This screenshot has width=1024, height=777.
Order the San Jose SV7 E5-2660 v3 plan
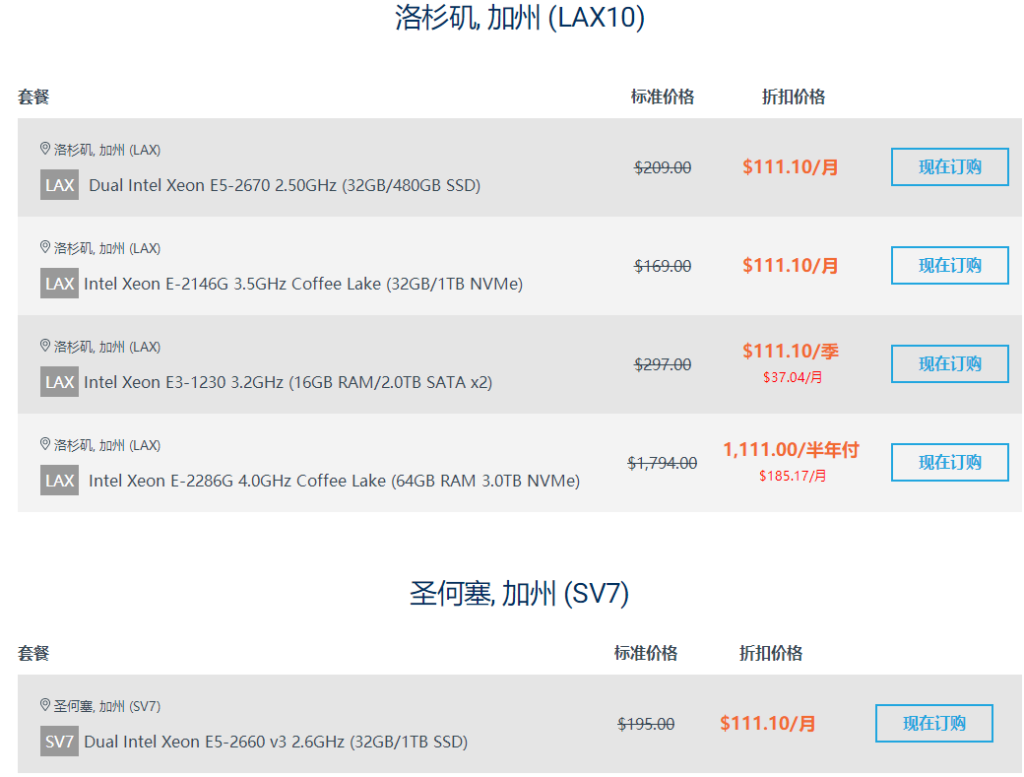(x=933, y=723)
